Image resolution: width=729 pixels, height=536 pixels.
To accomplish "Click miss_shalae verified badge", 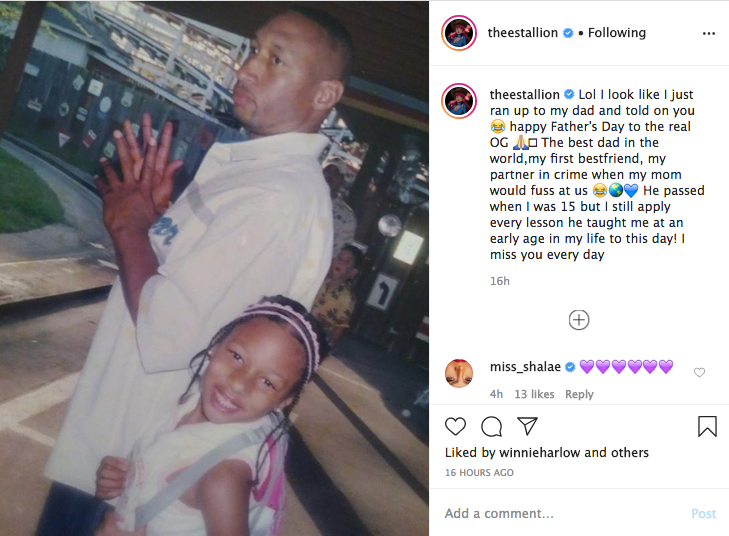I will pos(570,367).
